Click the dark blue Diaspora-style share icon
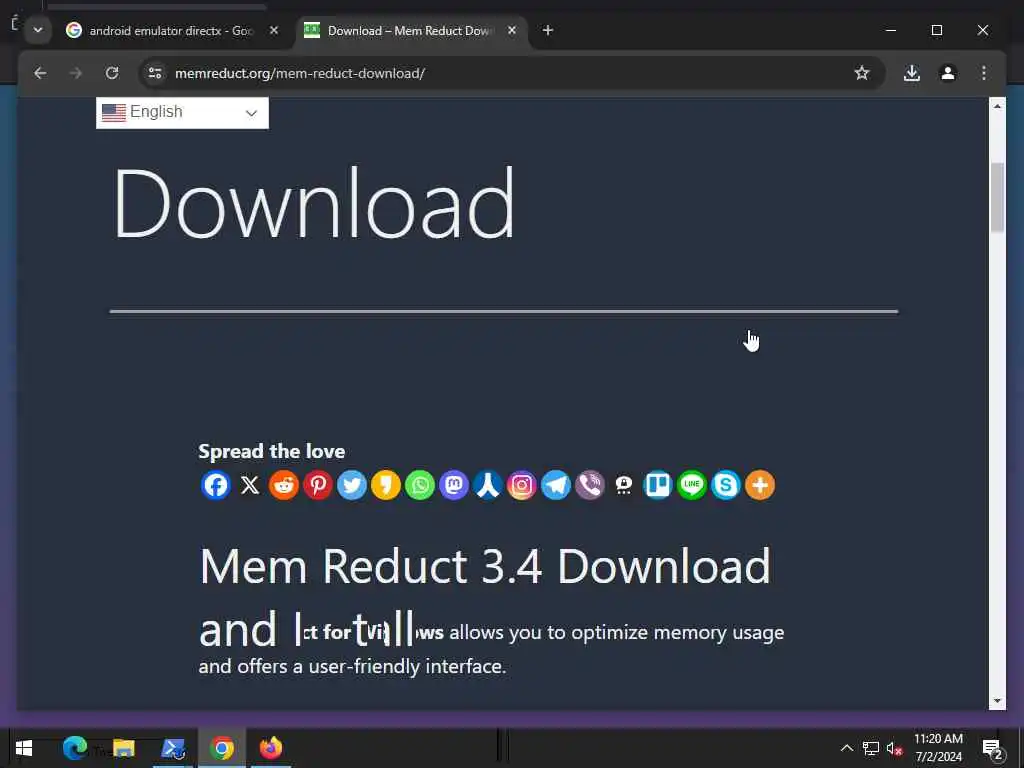The image size is (1024, 768). (x=487, y=485)
